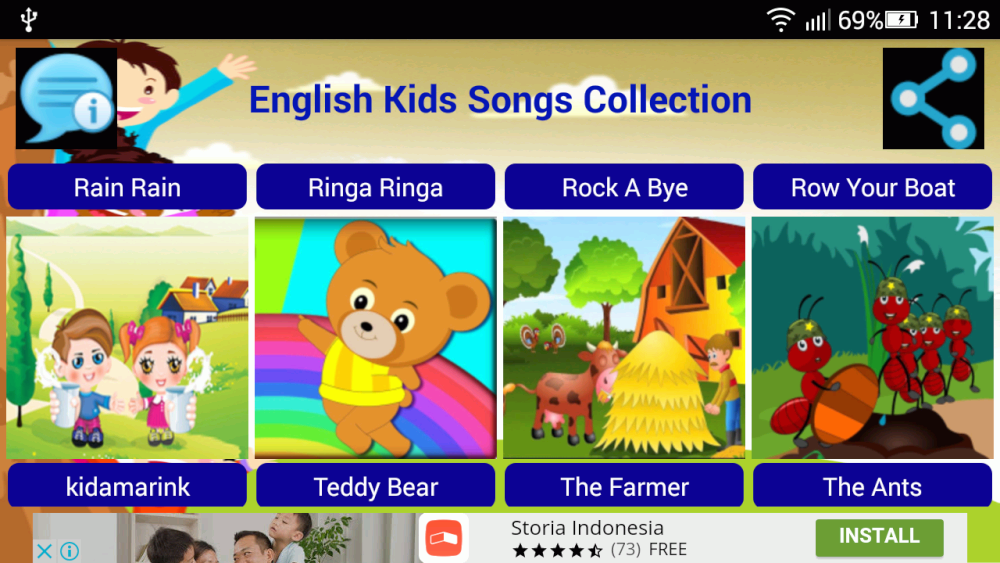Viewport: 1000px width, 563px height.
Task: Select the kidamarink song button
Action: point(127,486)
